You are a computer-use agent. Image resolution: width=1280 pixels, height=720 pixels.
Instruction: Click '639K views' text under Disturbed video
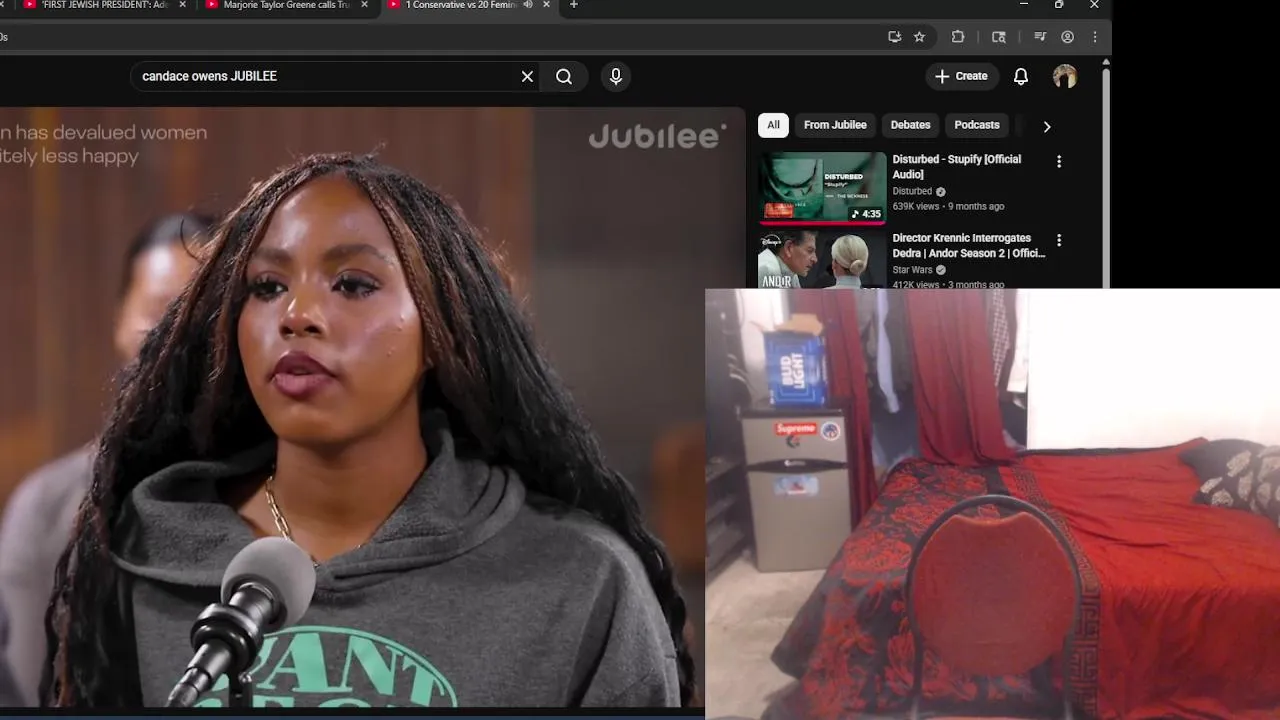tap(916, 206)
